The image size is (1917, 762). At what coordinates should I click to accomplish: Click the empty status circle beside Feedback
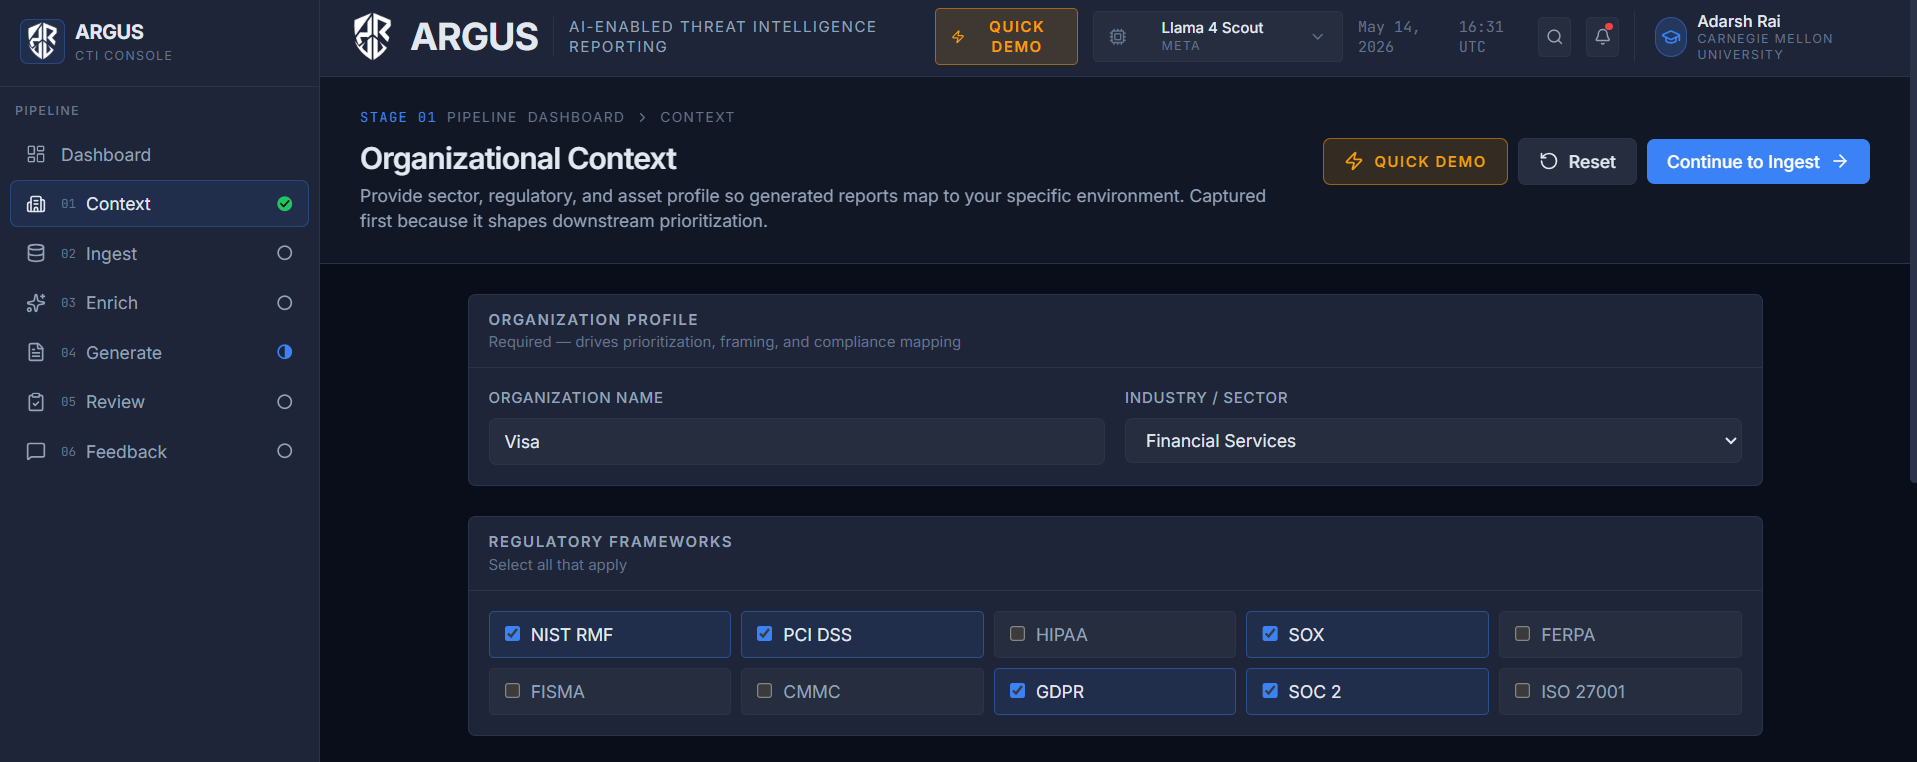click(285, 451)
